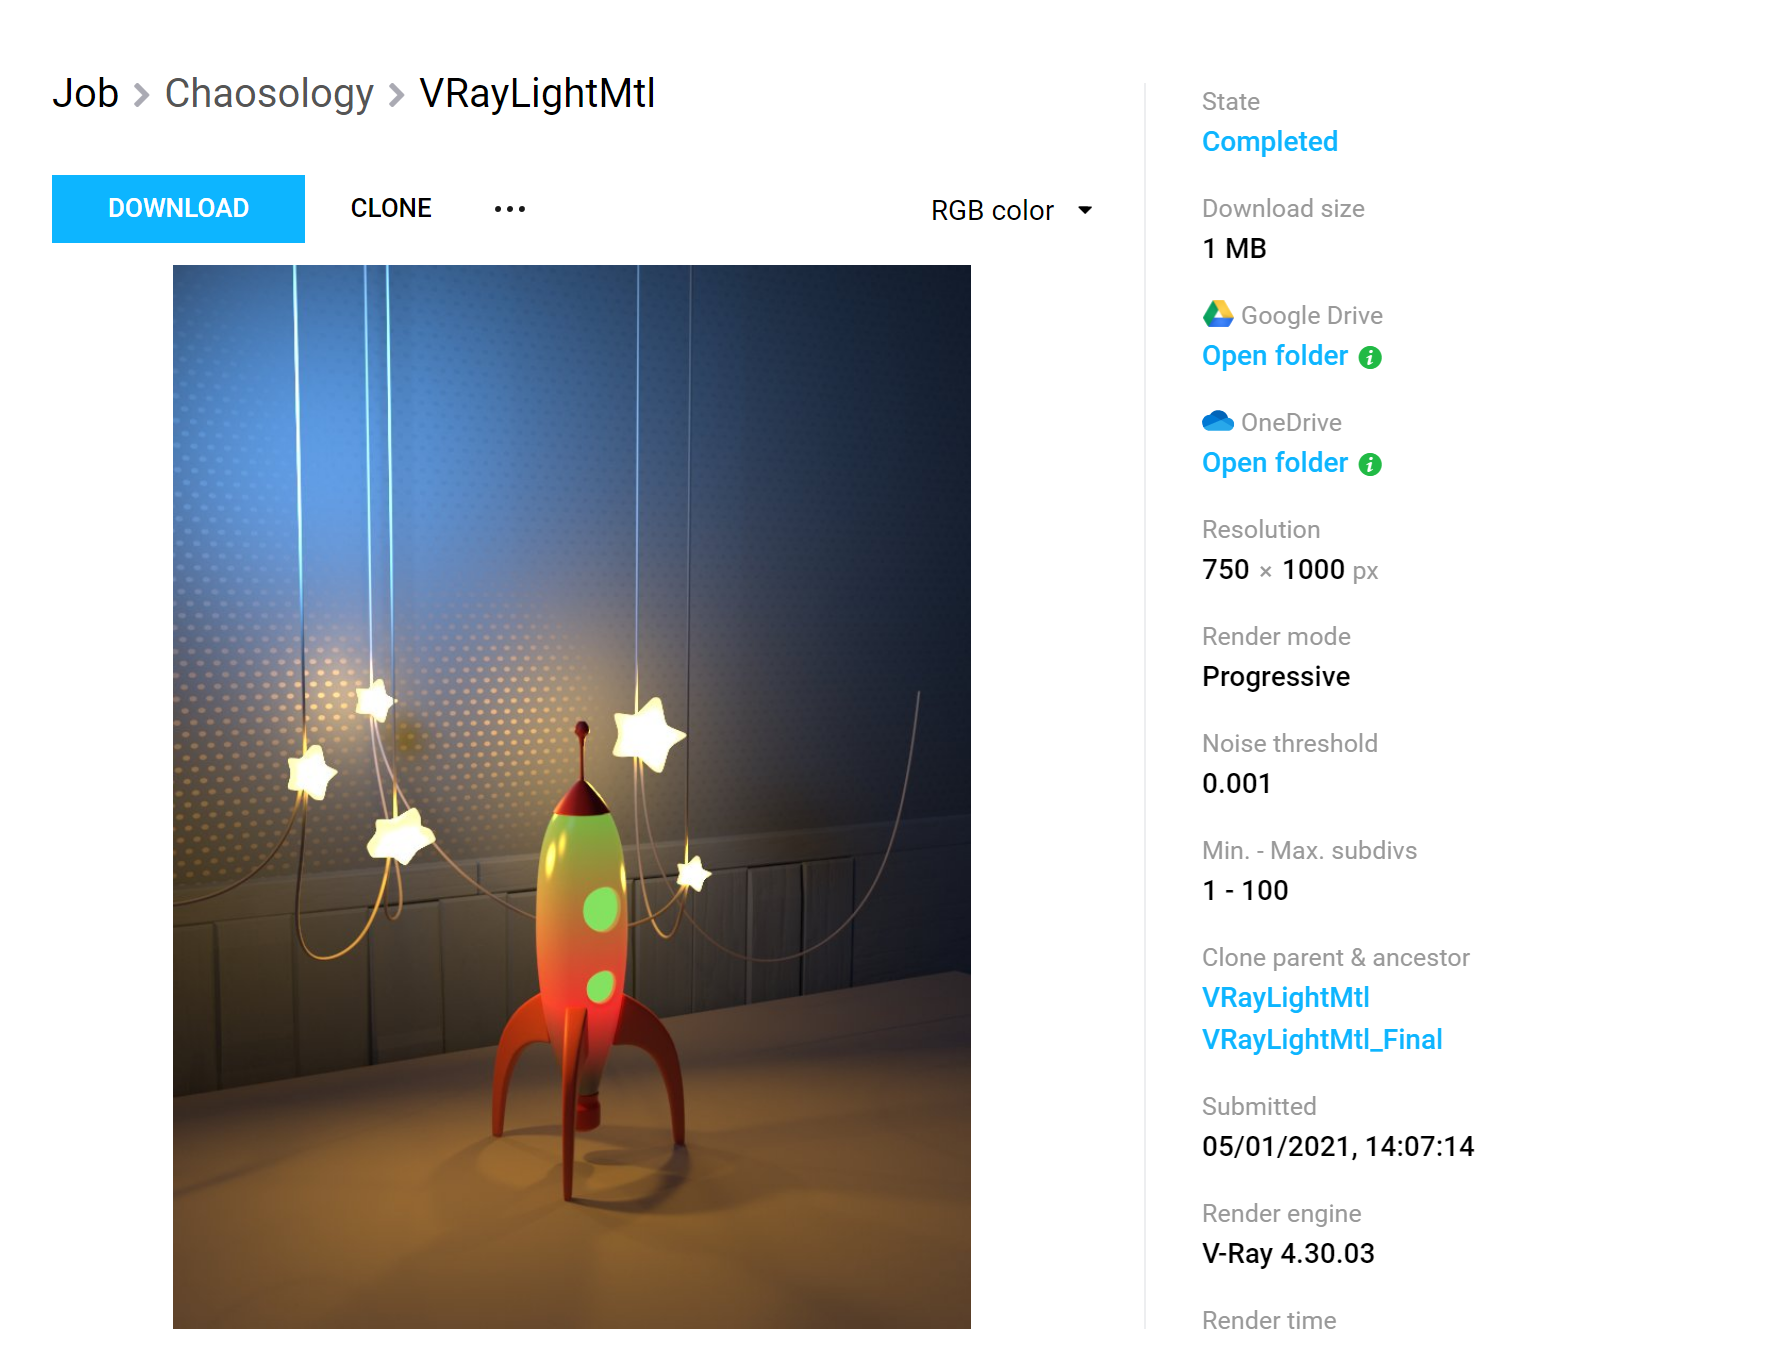Open the OneDrive folder link

click(x=1275, y=463)
